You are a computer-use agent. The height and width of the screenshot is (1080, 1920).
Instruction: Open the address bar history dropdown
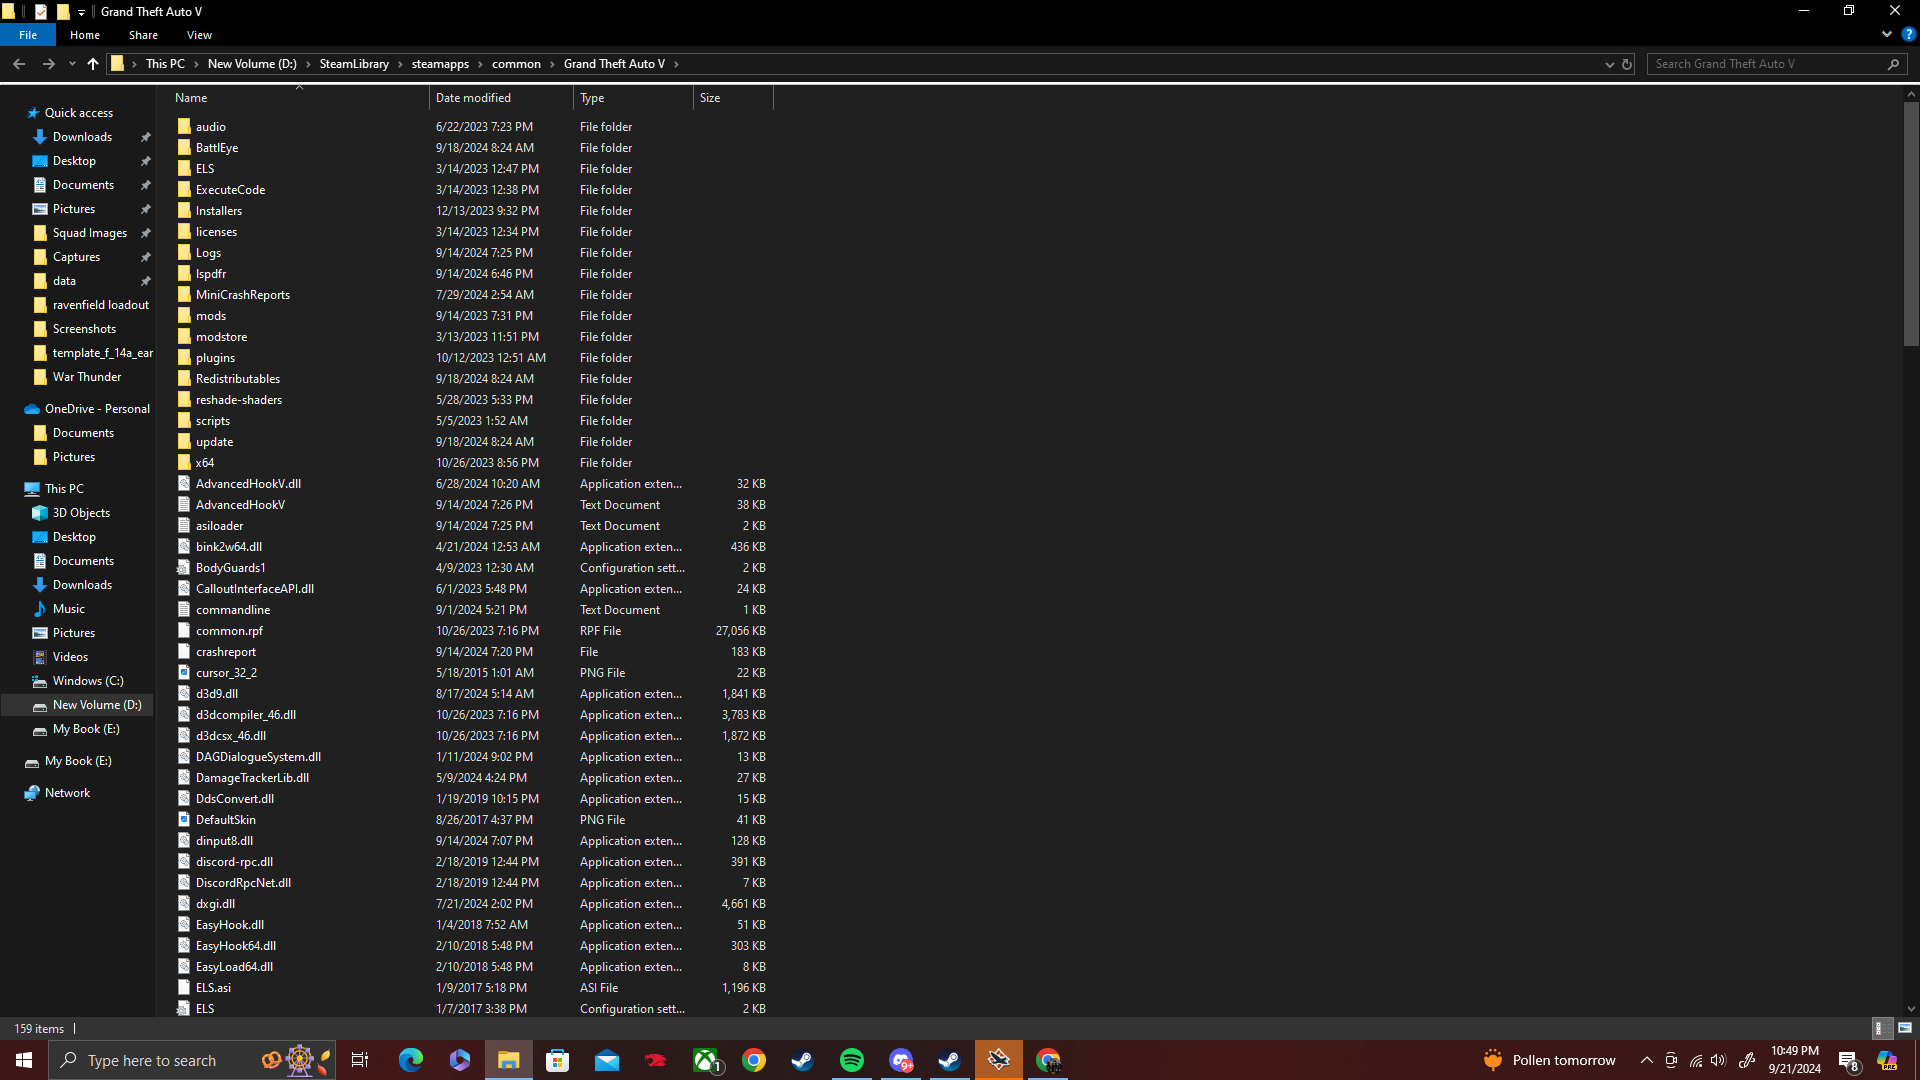click(1609, 64)
